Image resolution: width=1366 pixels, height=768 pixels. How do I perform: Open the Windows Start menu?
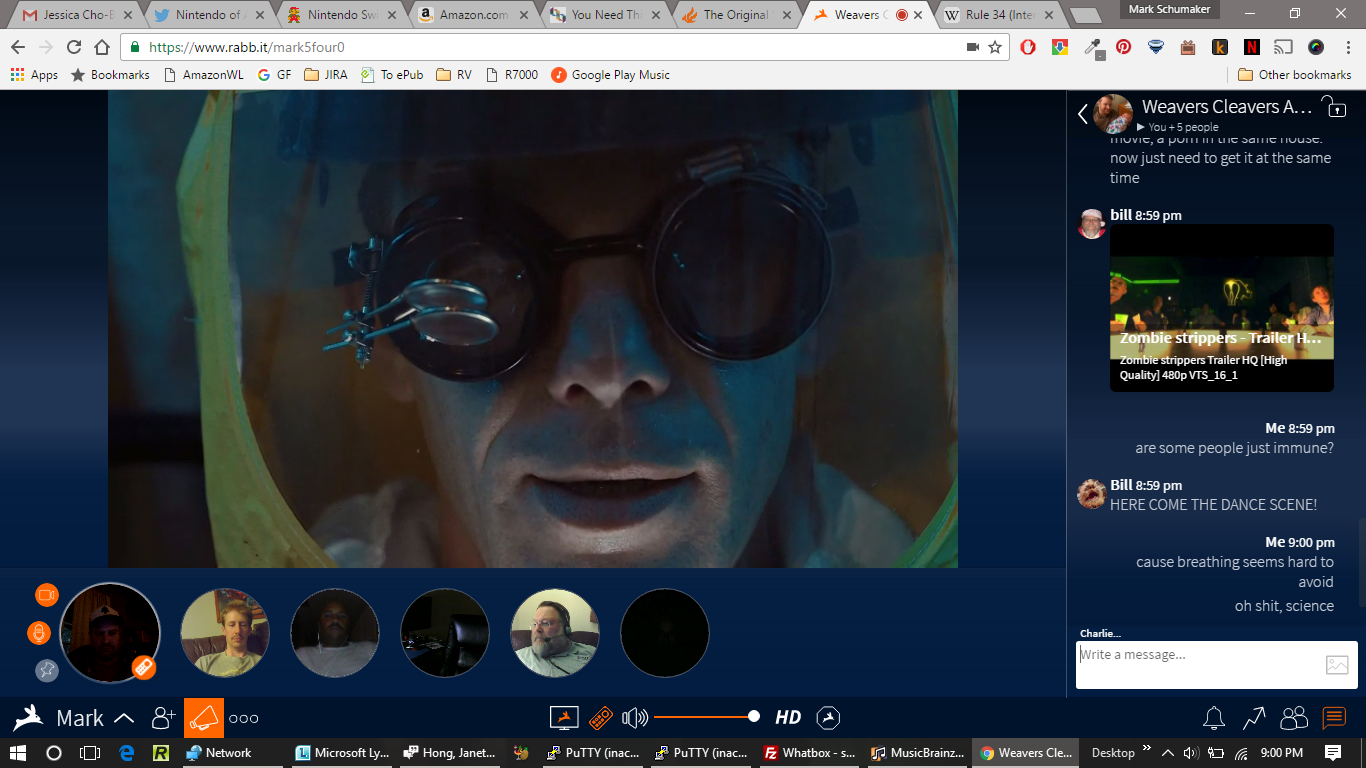click(19, 753)
